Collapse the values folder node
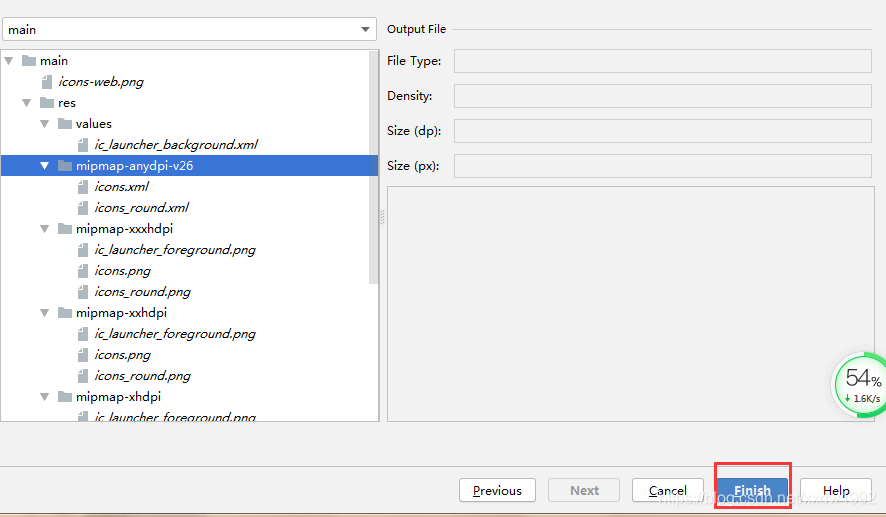 pos(45,124)
